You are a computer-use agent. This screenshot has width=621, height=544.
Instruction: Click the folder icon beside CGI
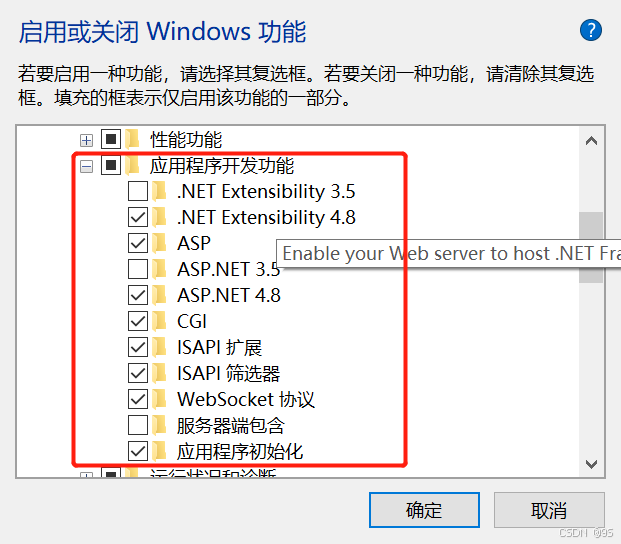[160, 321]
